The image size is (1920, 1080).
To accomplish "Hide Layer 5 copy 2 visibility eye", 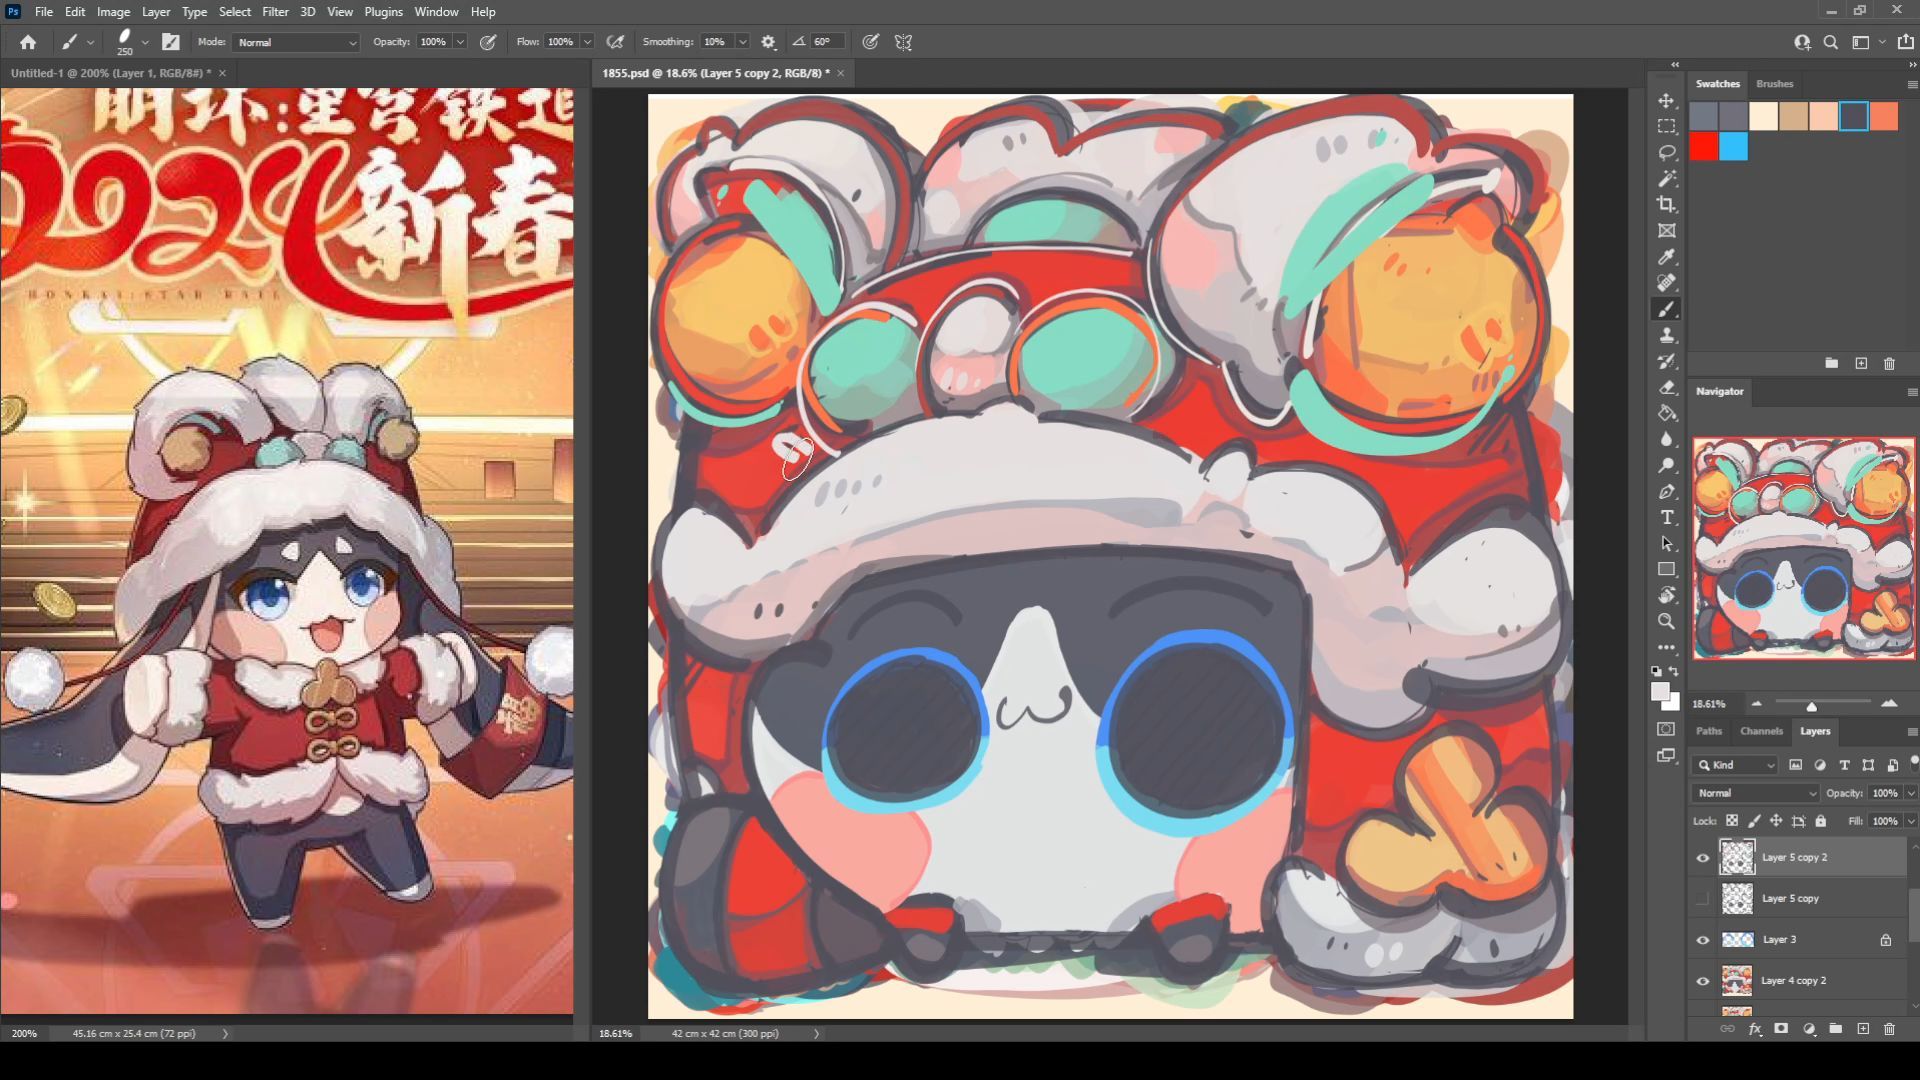I will [1703, 858].
